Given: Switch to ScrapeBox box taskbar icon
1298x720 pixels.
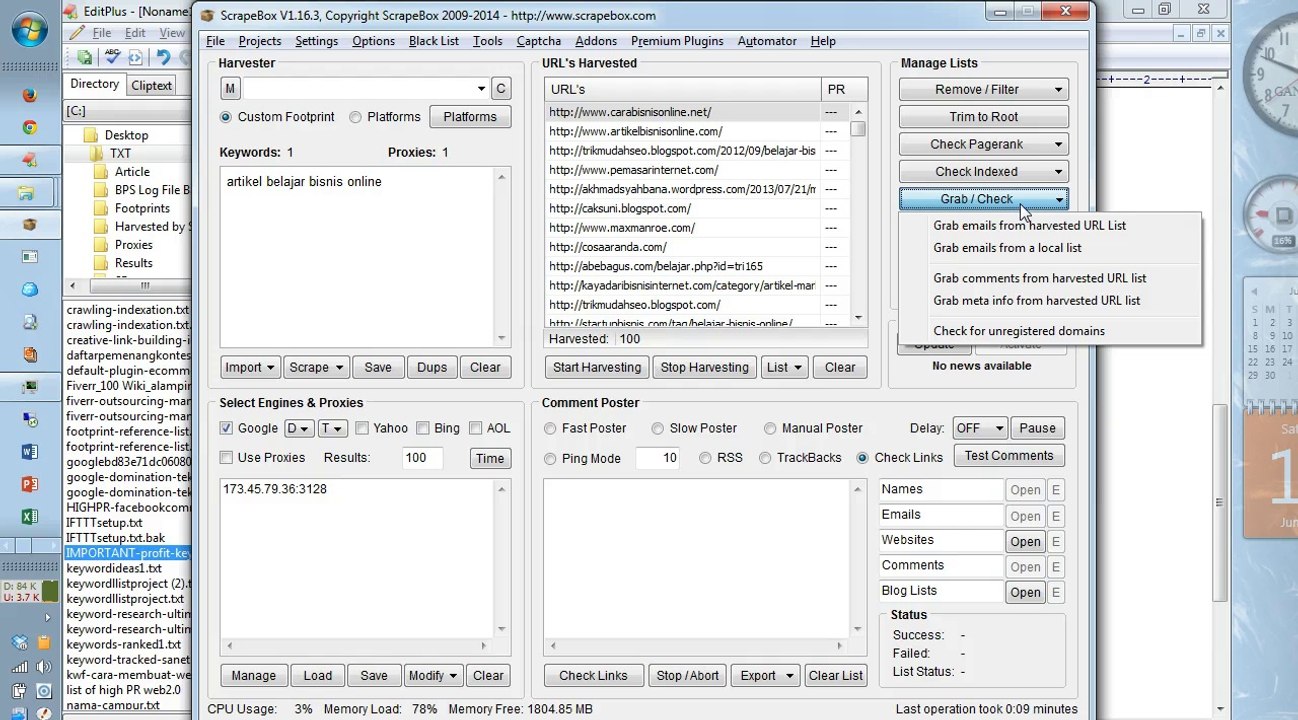Looking at the screenshot, I should pos(29,225).
